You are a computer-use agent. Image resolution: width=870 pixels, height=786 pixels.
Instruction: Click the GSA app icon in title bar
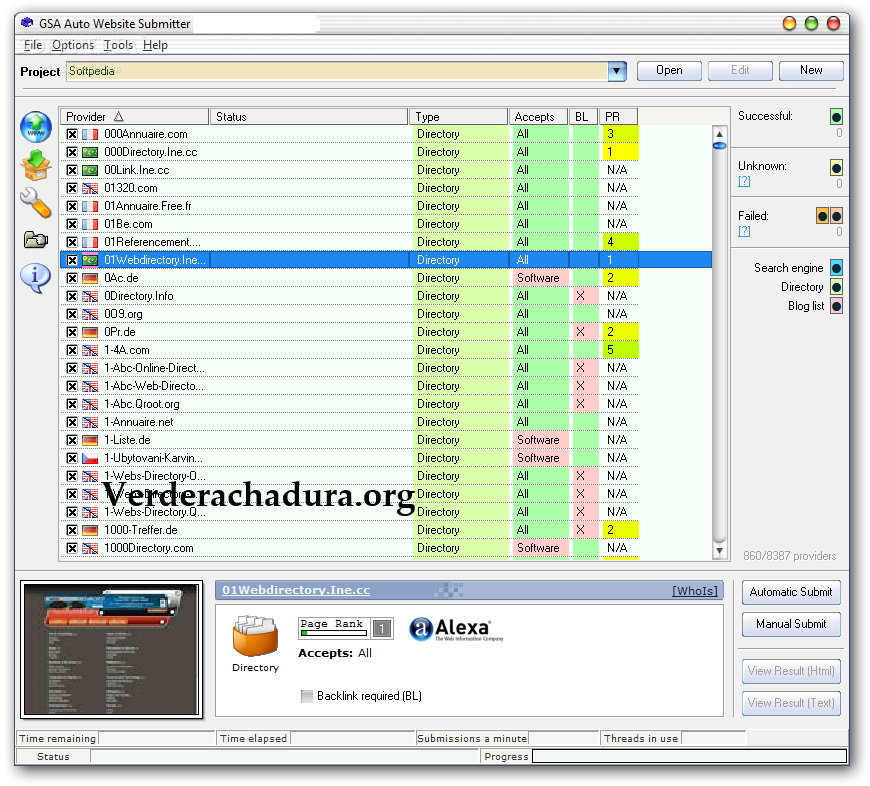click(x=27, y=23)
